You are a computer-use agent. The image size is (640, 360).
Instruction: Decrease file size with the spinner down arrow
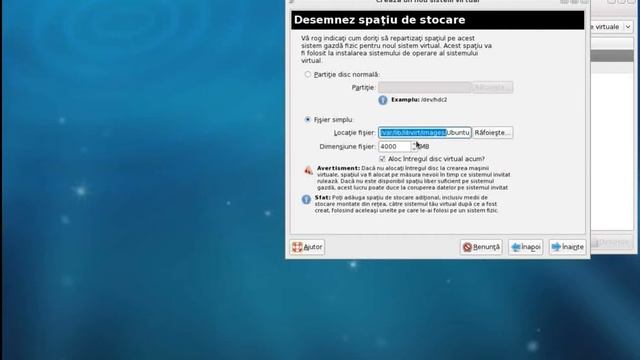click(x=414, y=149)
